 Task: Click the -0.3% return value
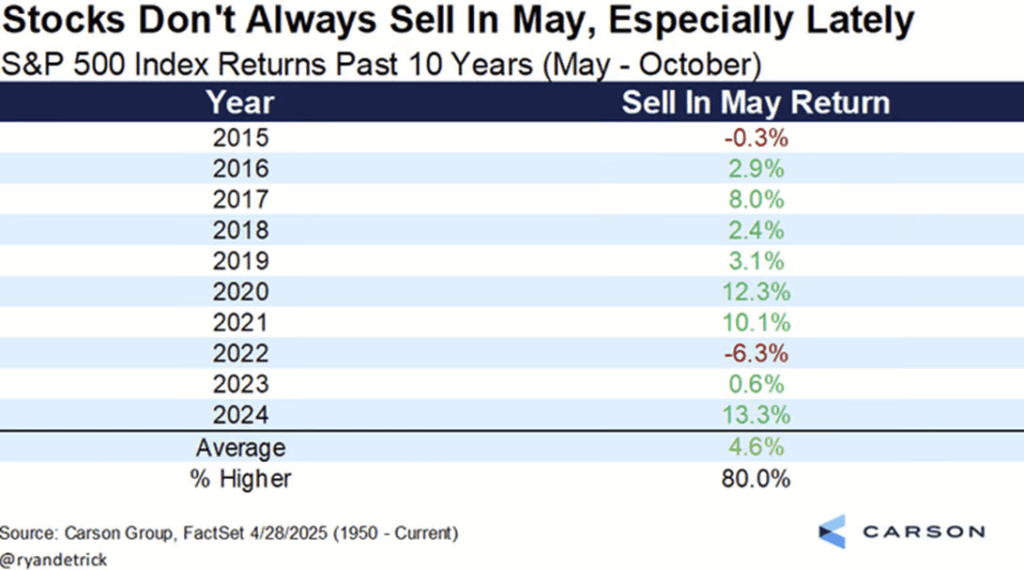[x=756, y=138]
